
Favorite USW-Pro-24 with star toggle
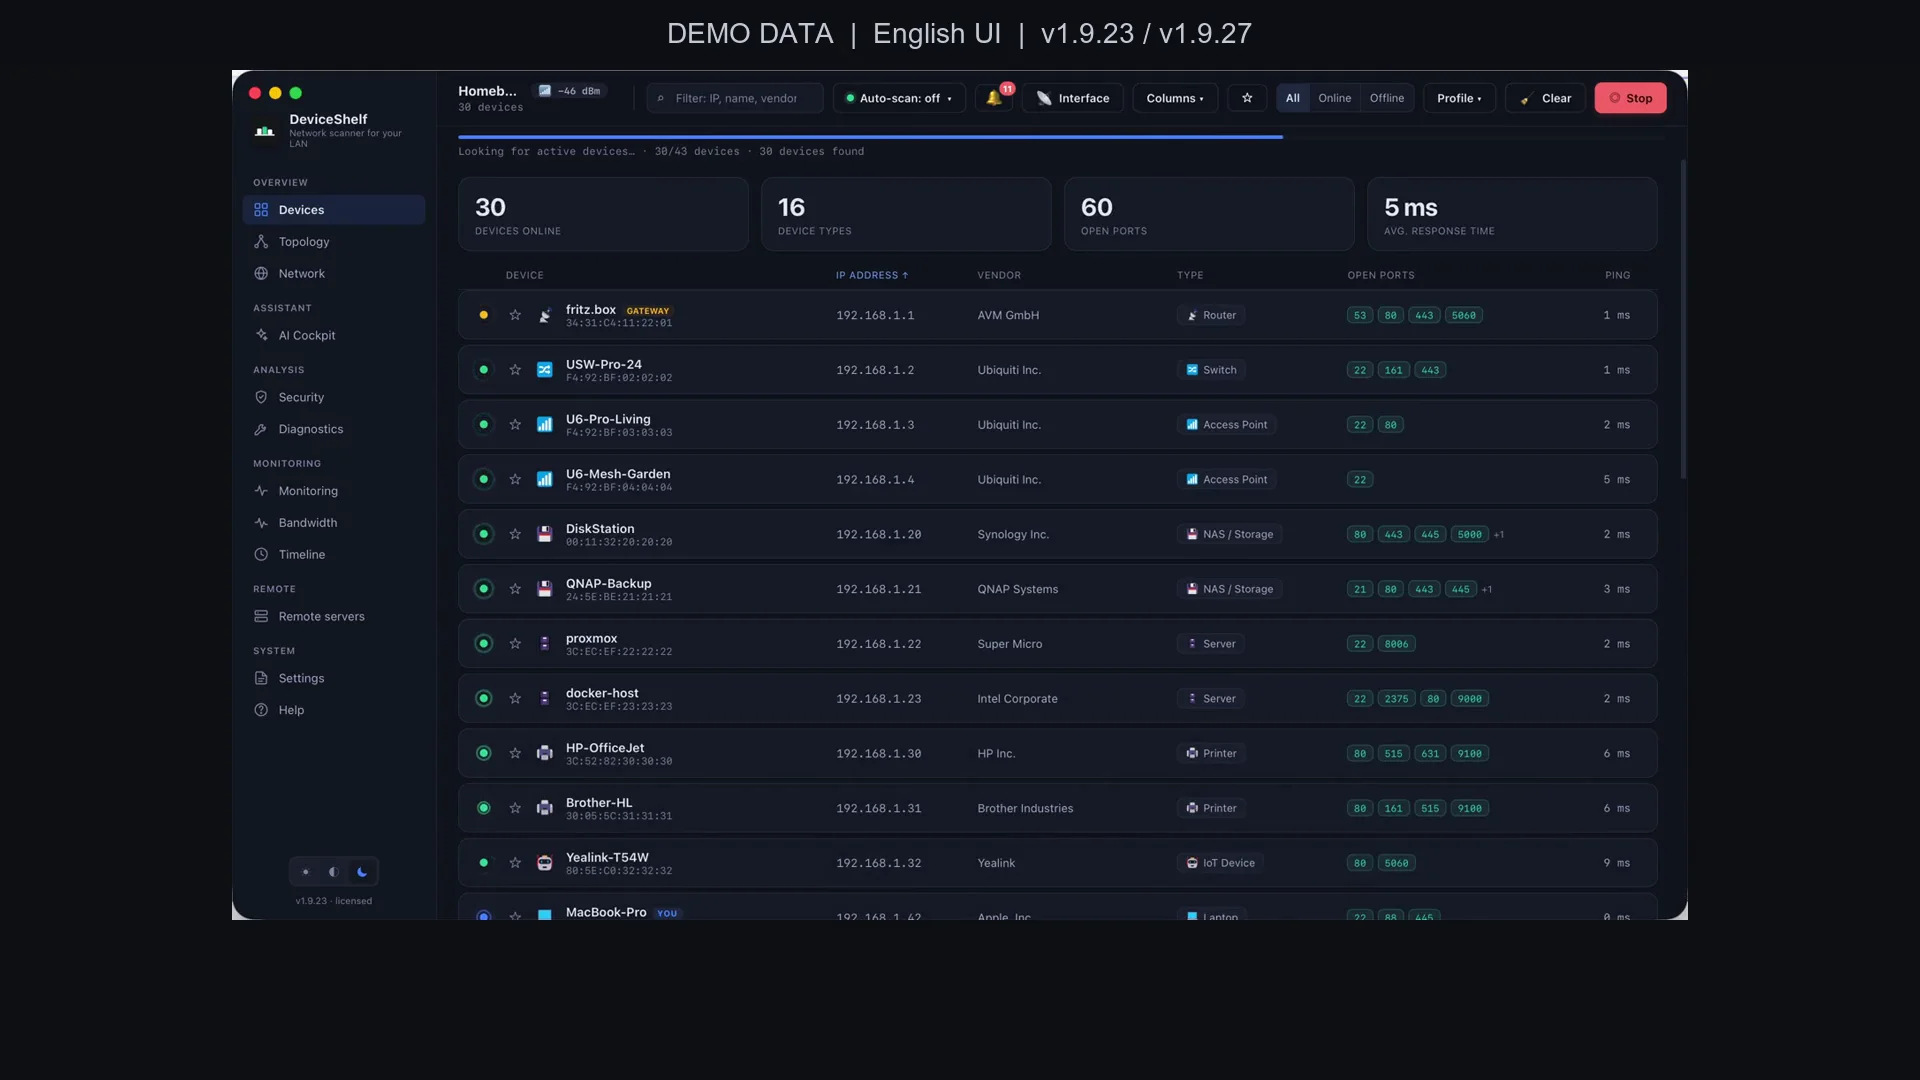515,370
